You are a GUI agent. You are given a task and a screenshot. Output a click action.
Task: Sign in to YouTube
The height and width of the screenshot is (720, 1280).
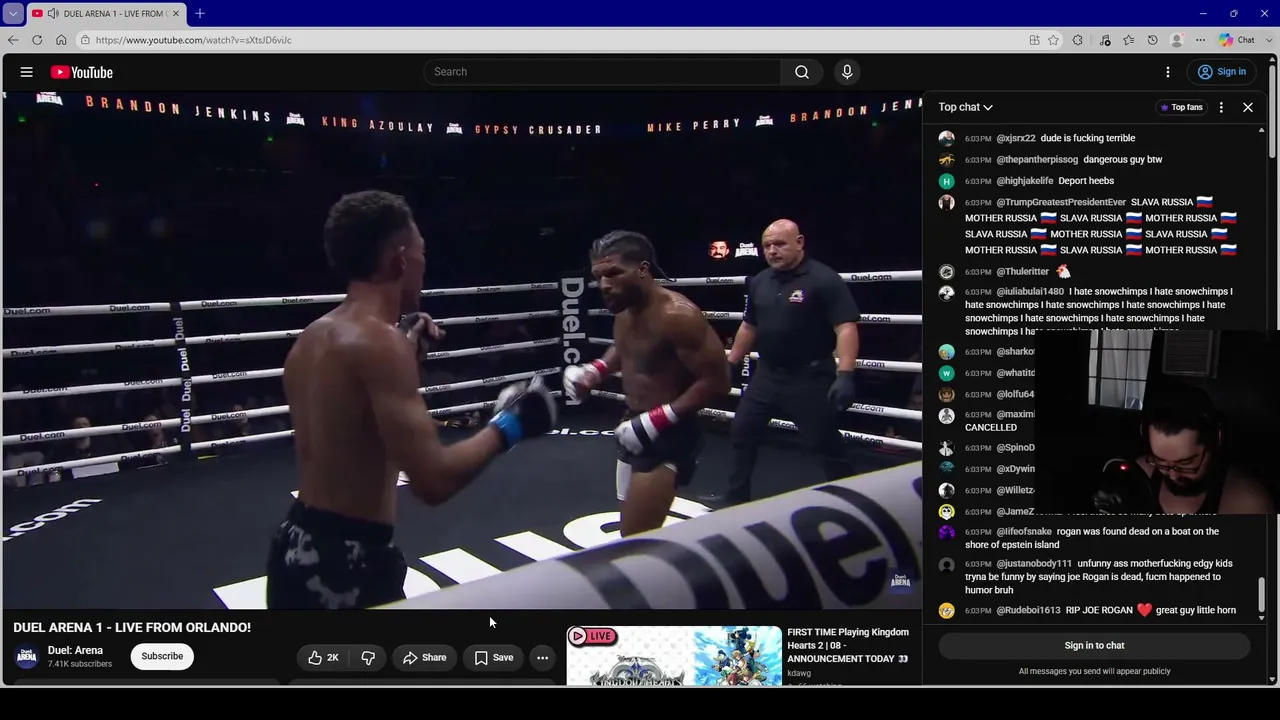pos(1222,72)
